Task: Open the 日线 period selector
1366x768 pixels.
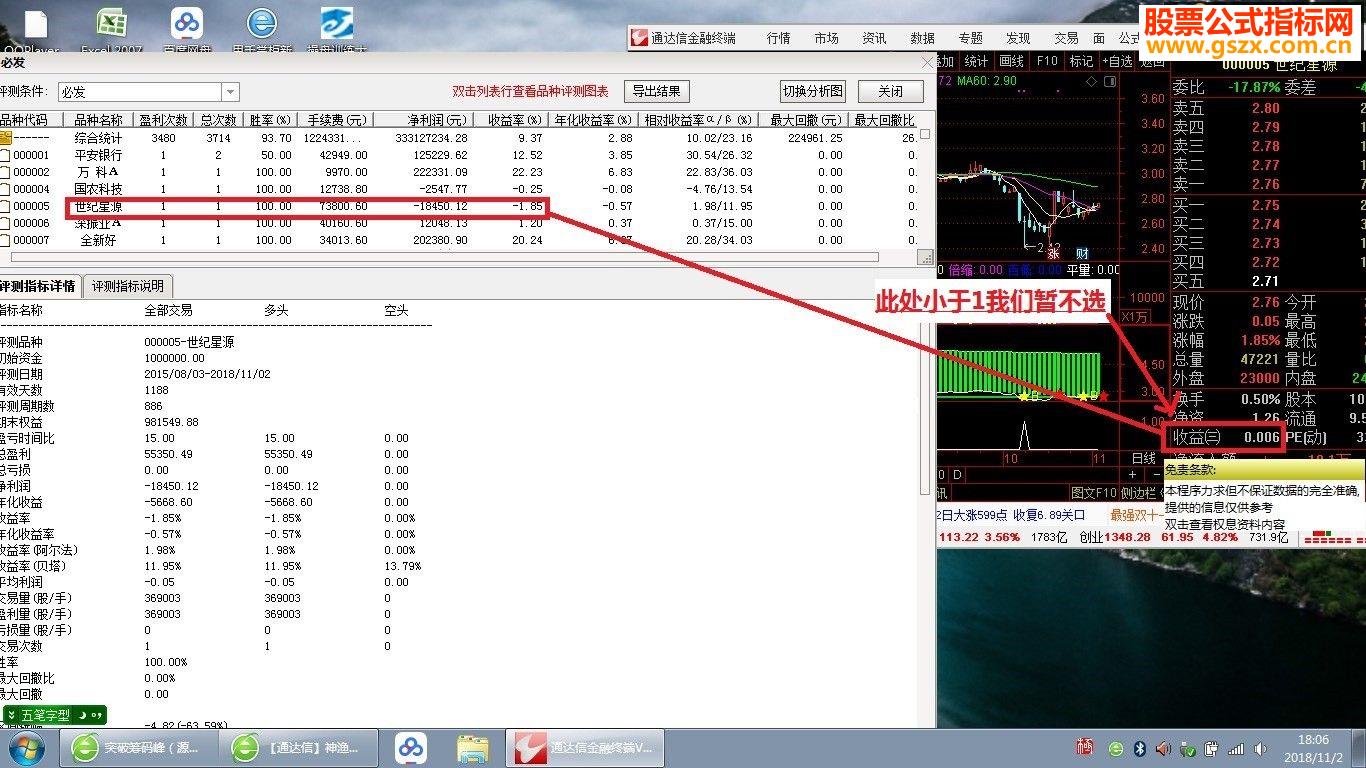Action: click(x=1142, y=458)
